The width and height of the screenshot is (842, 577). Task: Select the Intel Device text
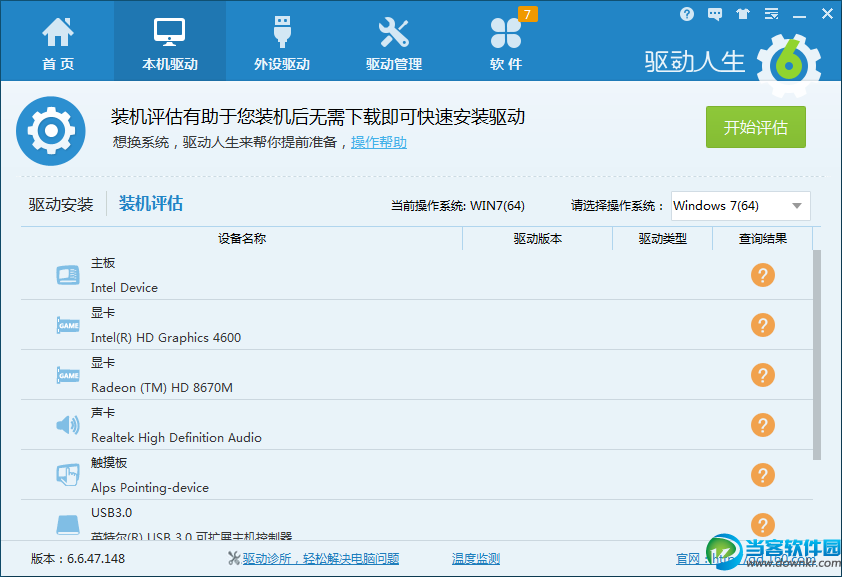coord(124,288)
